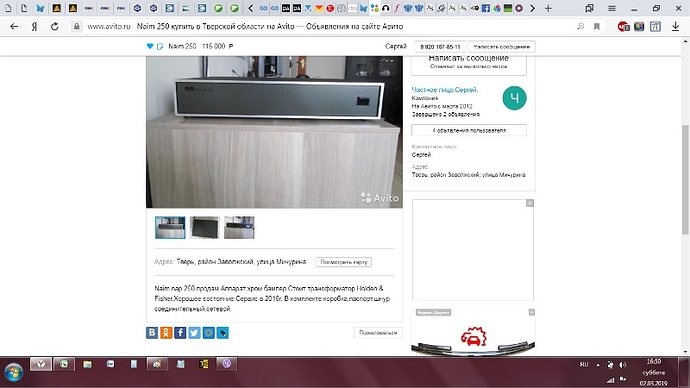Select the first photo thumbnail
Screen dimensions: 690x388
point(170,227)
